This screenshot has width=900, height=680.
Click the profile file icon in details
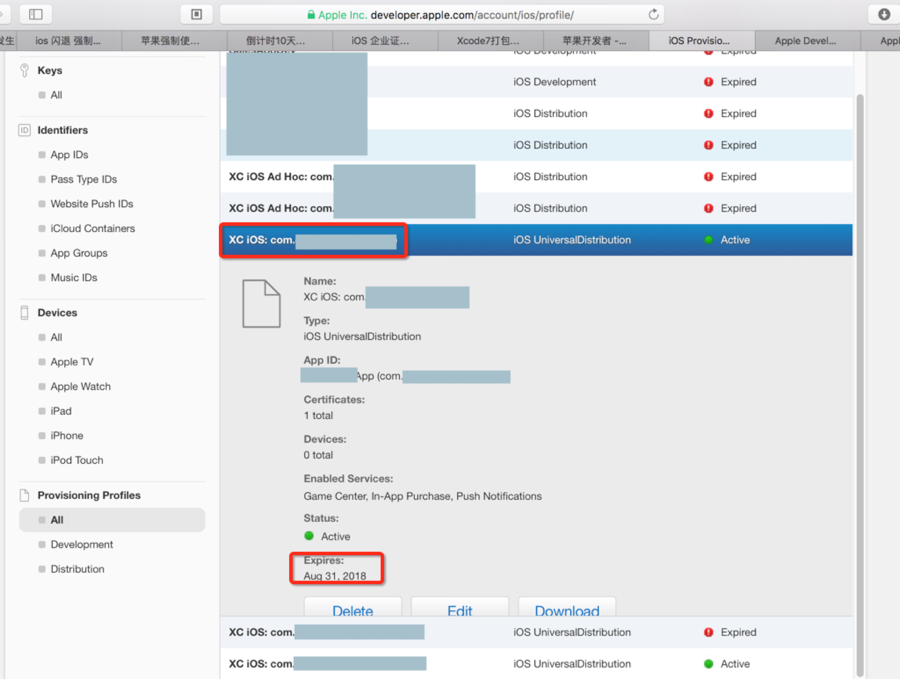pos(261,304)
